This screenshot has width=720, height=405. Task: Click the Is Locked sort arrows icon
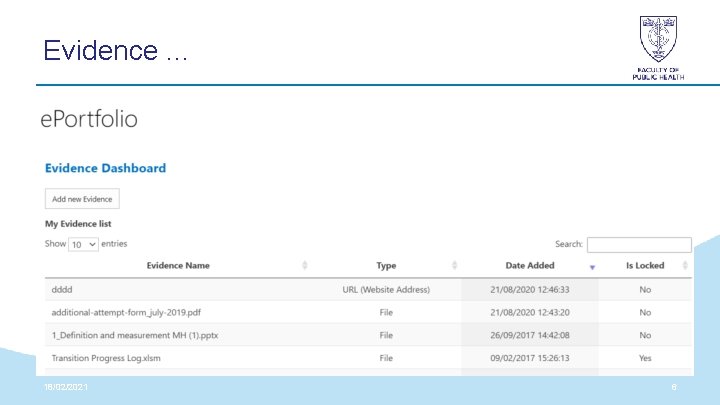pyautogui.click(x=685, y=265)
